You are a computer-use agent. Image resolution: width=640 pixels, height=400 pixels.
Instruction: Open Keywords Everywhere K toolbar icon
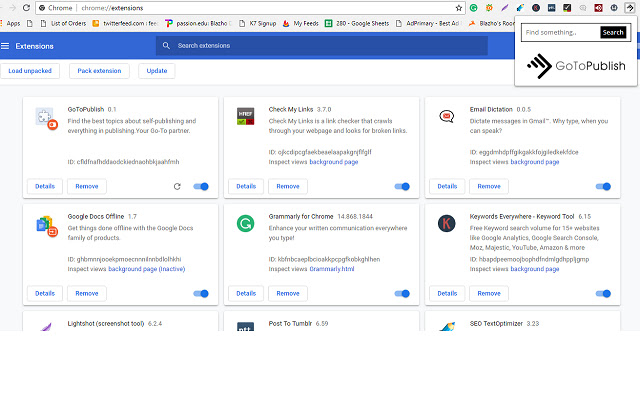[x=536, y=8]
